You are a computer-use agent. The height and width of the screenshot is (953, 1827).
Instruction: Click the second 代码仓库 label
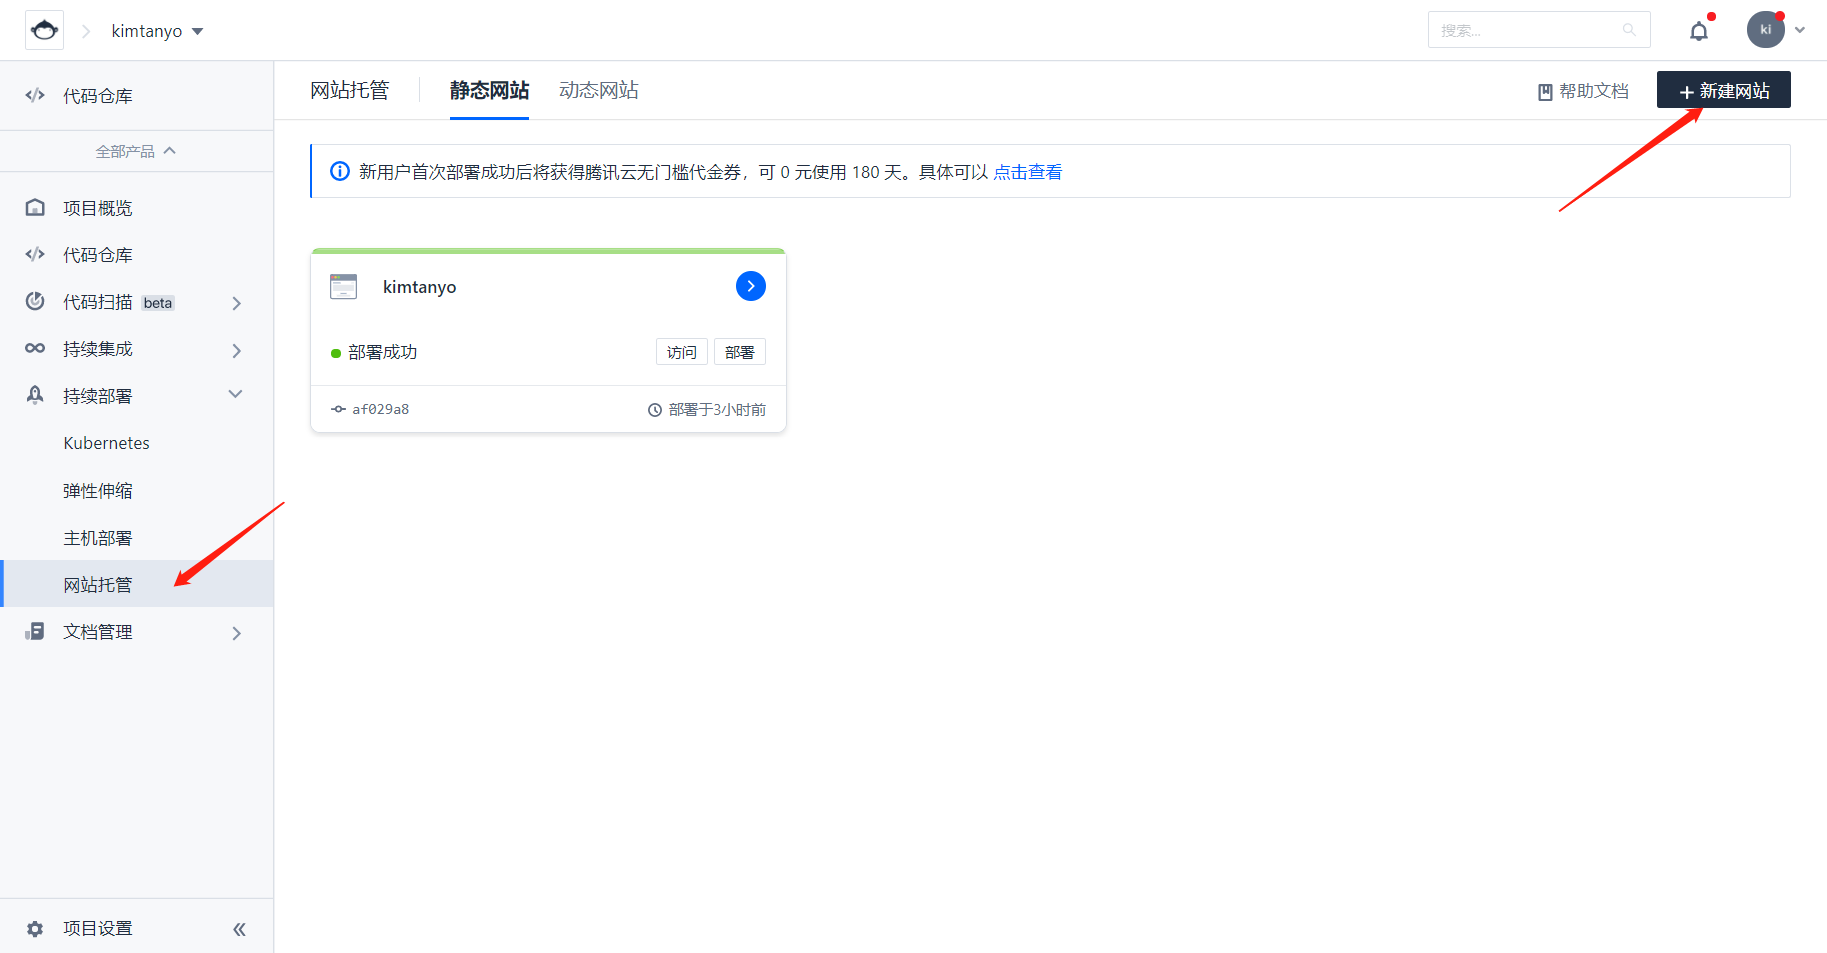point(98,255)
